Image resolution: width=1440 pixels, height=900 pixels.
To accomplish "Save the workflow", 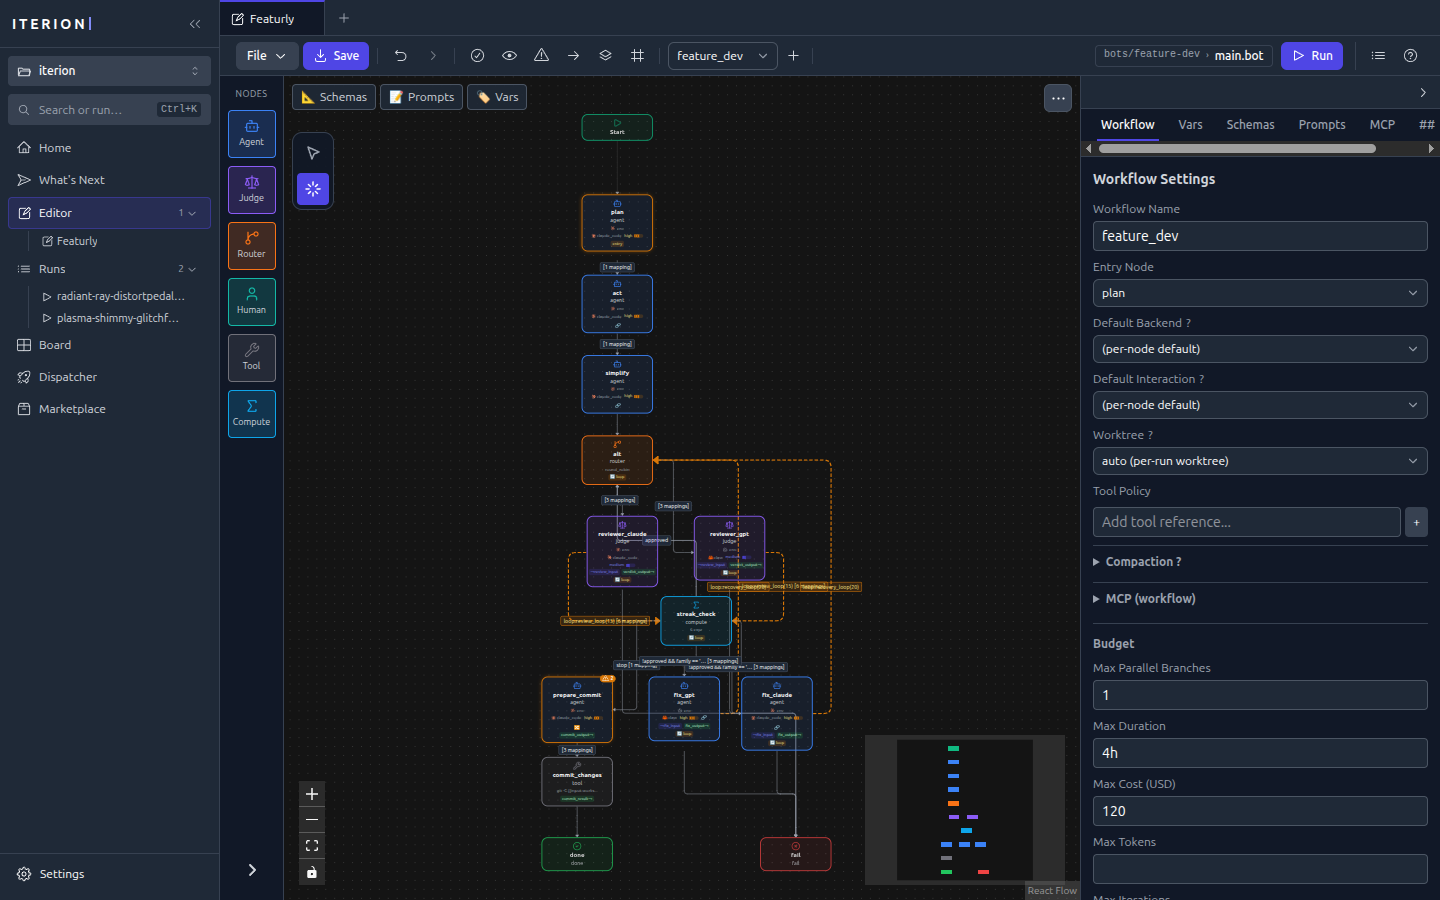I will point(336,56).
